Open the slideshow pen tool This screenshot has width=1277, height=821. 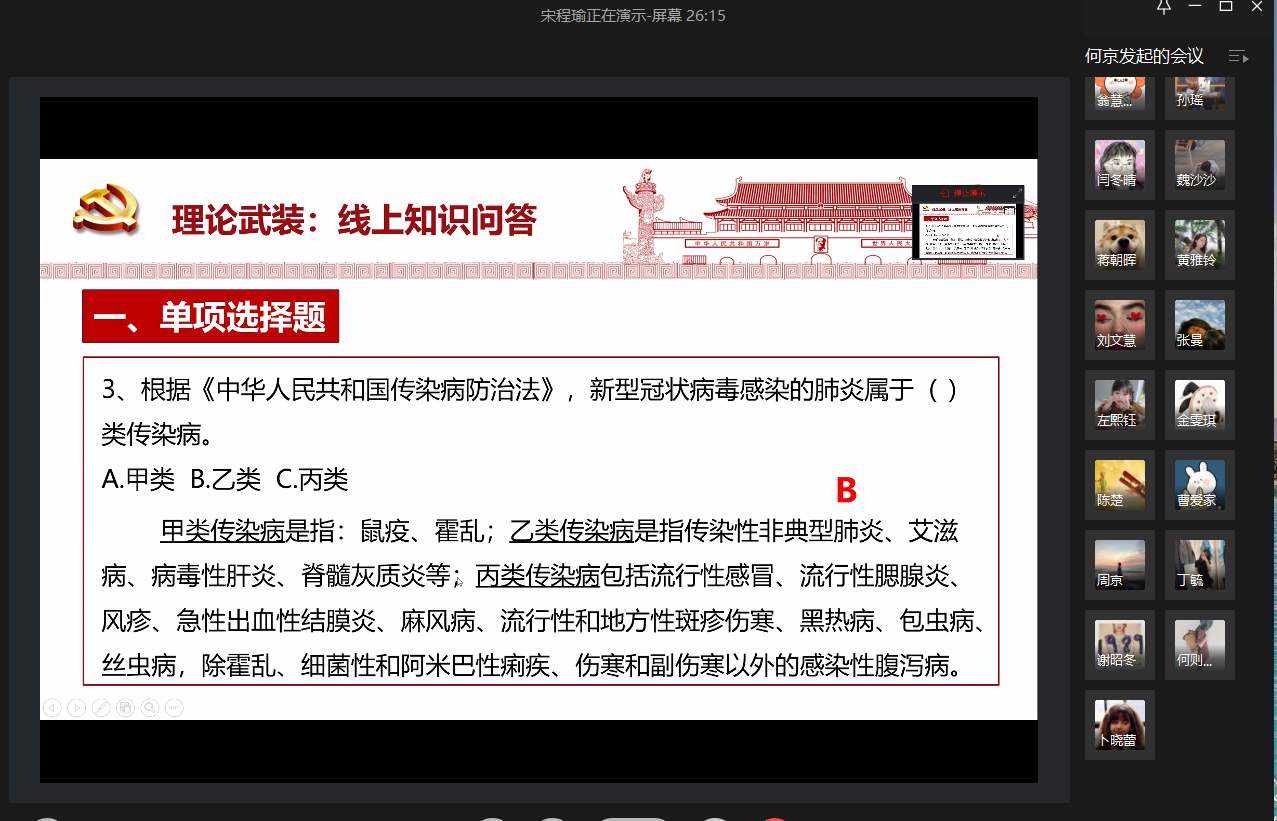101,708
